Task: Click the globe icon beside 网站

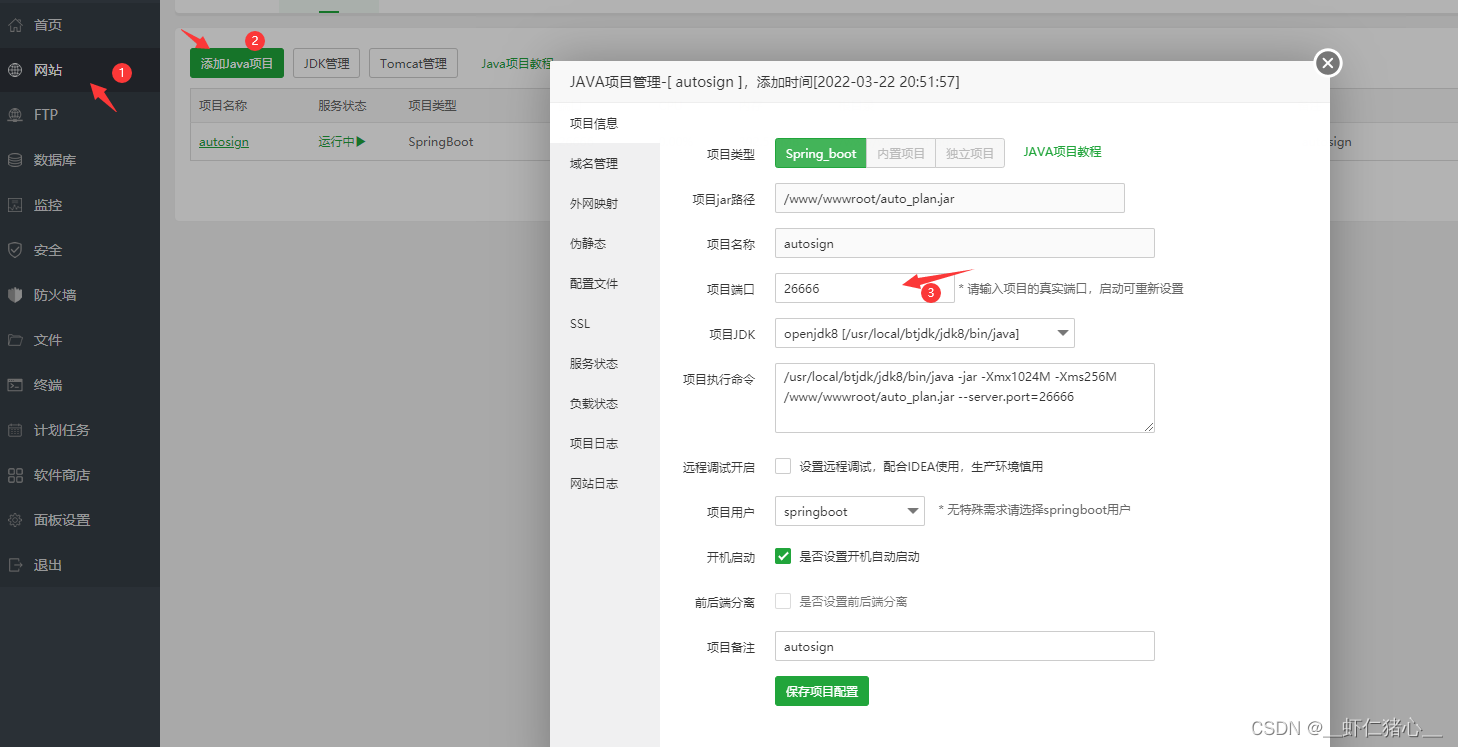Action: click(15, 70)
